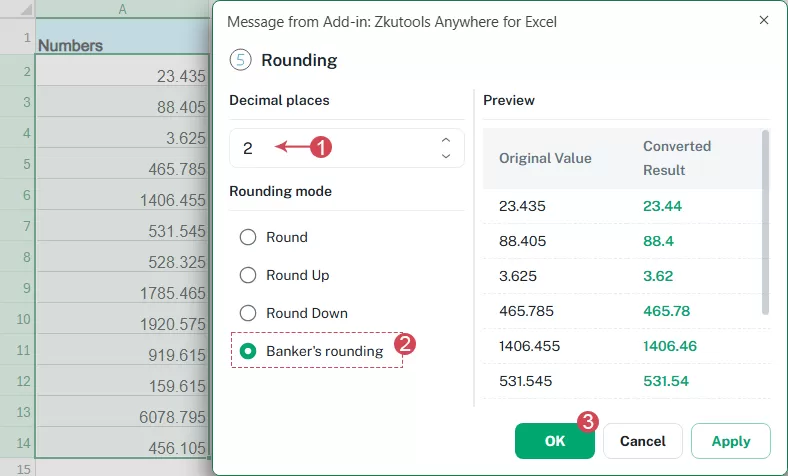This screenshot has height=476, width=788.
Task: Select Excel cell containing 1920.575
Action: pyautogui.click(x=123, y=319)
